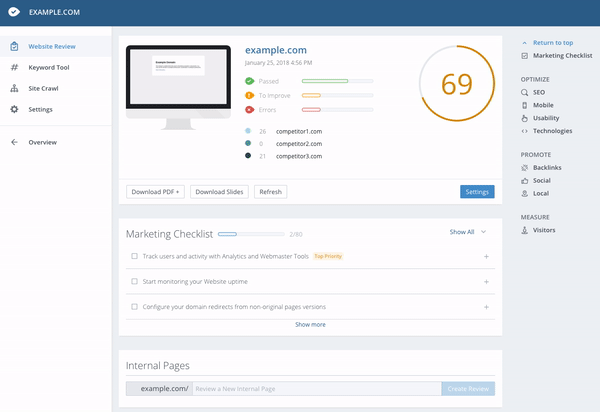
Task: Click the SEO magnifier icon
Action: 525,92
